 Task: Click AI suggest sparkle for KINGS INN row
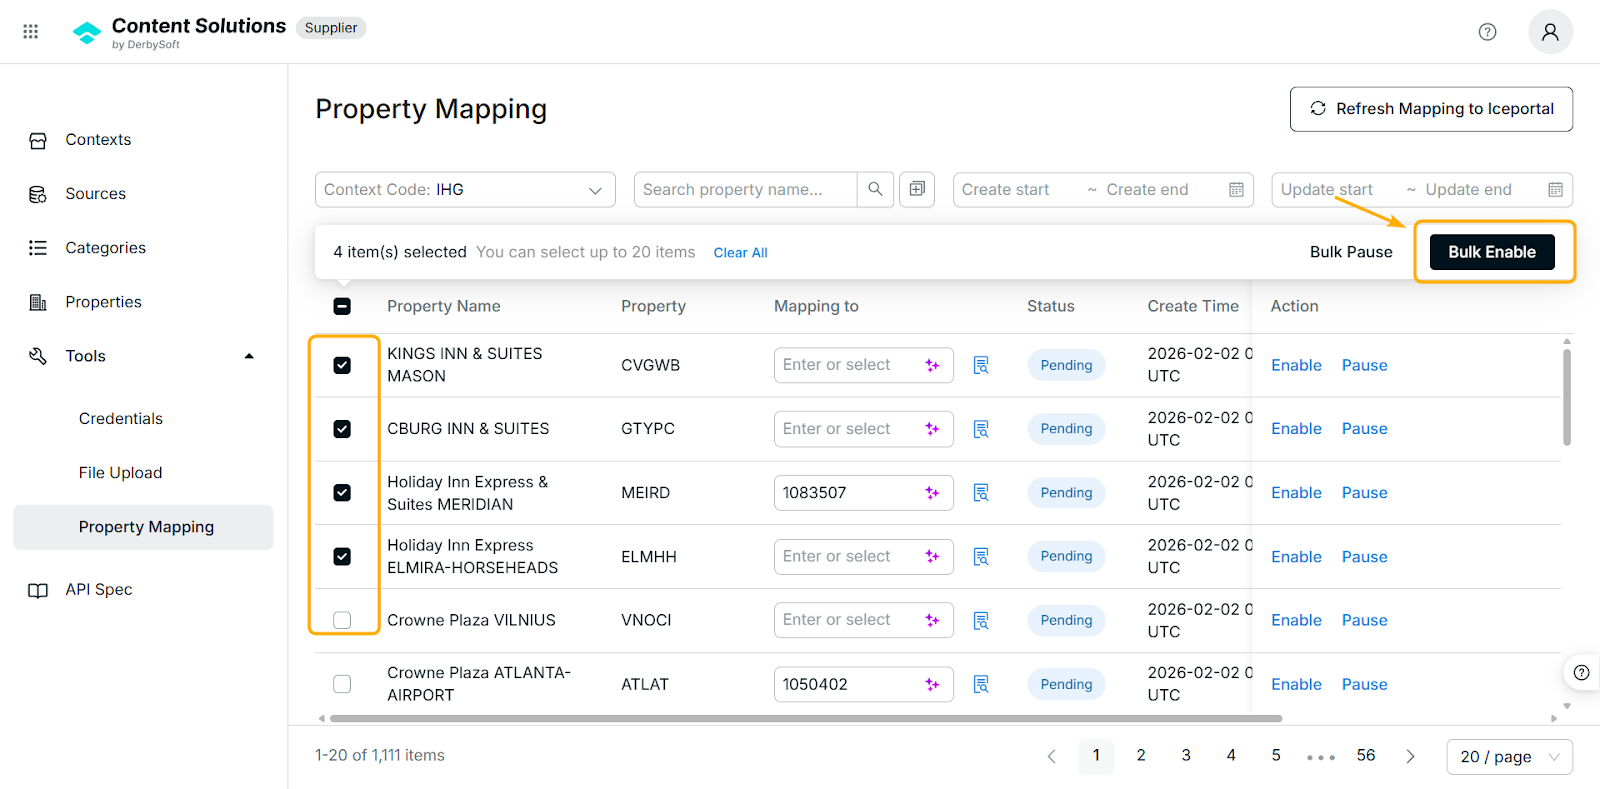click(932, 365)
